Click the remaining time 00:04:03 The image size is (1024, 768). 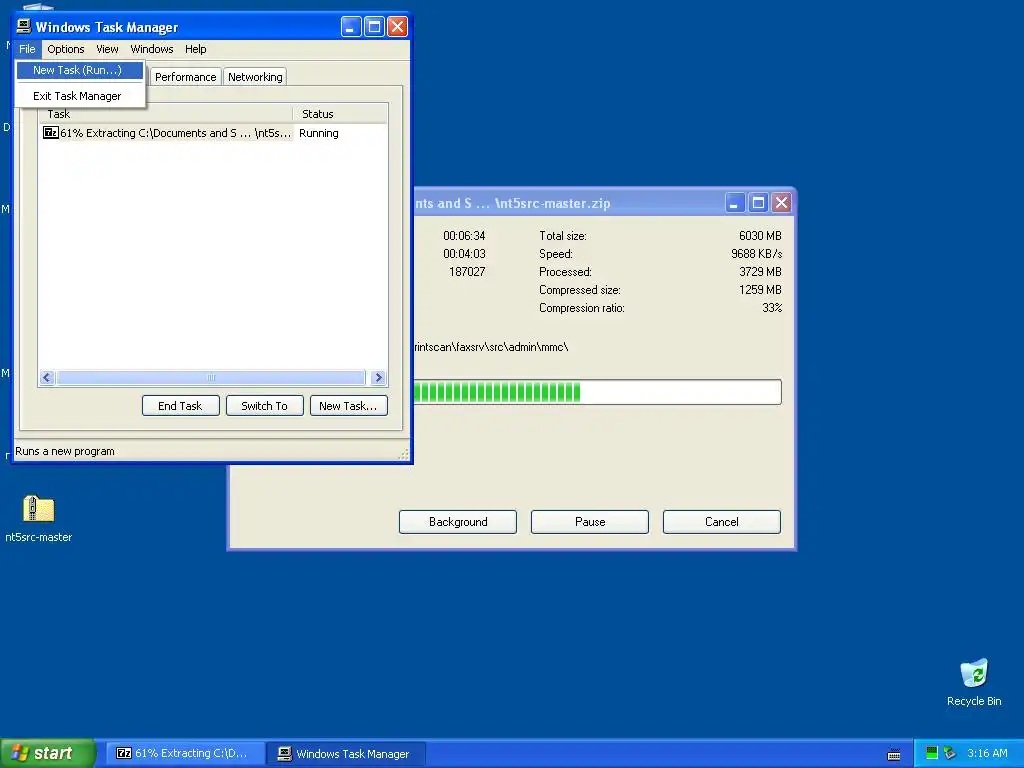(464, 253)
